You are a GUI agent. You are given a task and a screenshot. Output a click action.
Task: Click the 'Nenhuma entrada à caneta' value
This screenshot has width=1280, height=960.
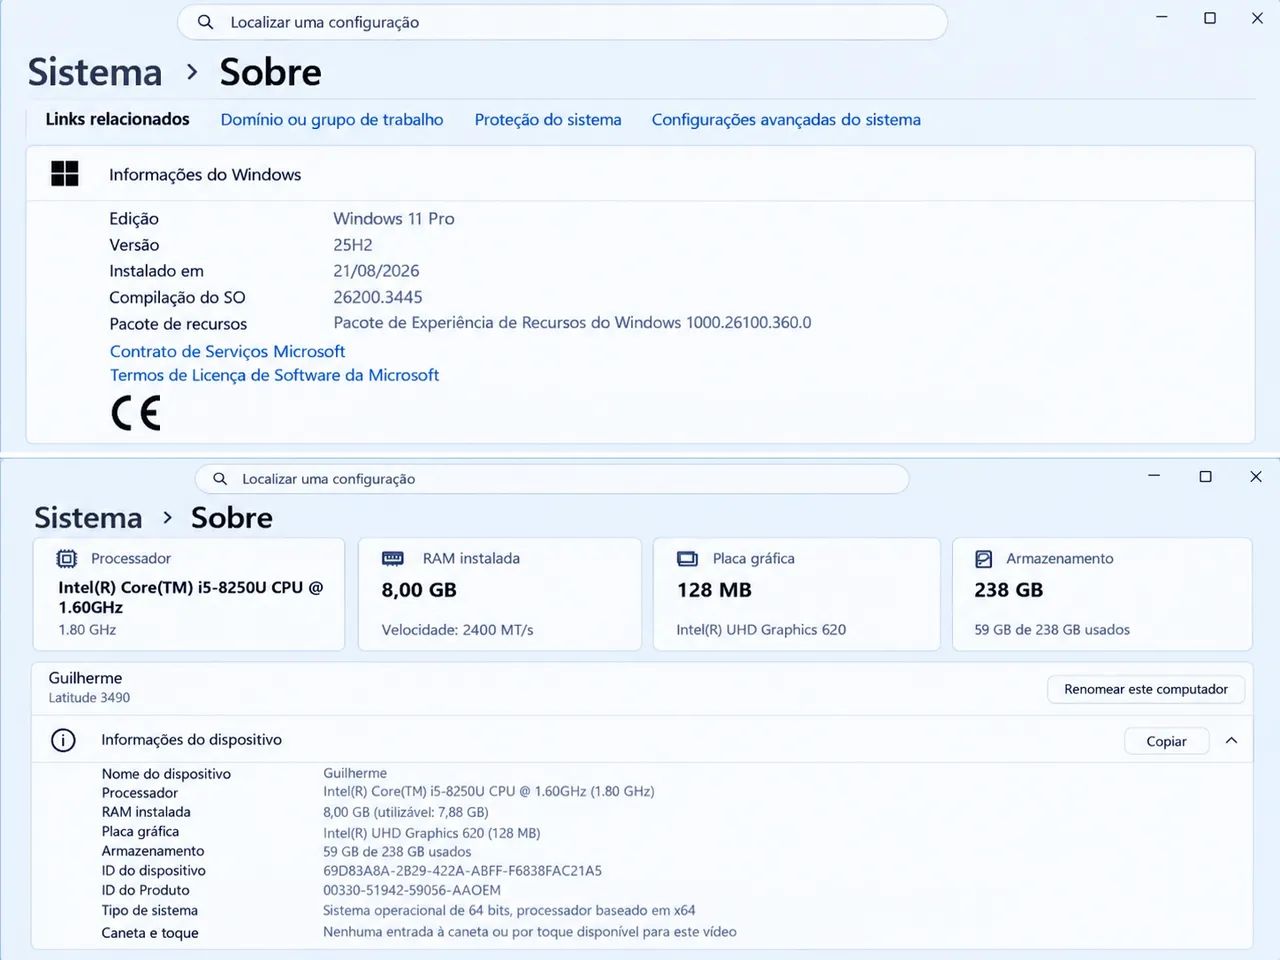tap(530, 932)
